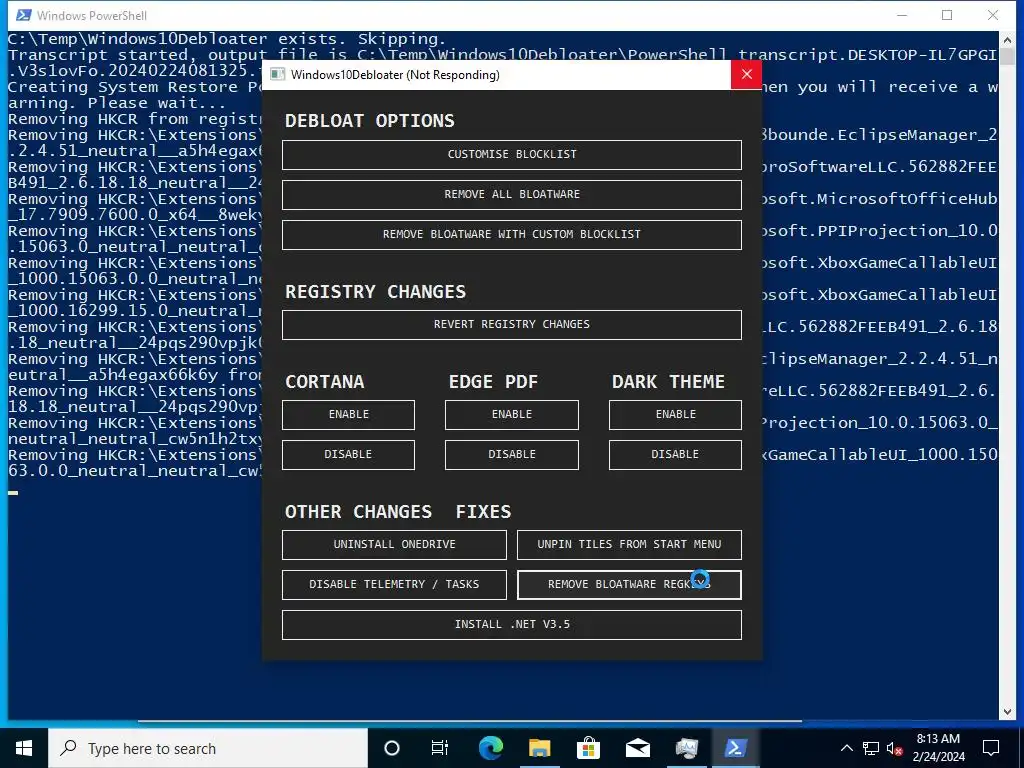This screenshot has height=768, width=1024.
Task: Click the Customise Blocklist button
Action: pyautogui.click(x=511, y=155)
